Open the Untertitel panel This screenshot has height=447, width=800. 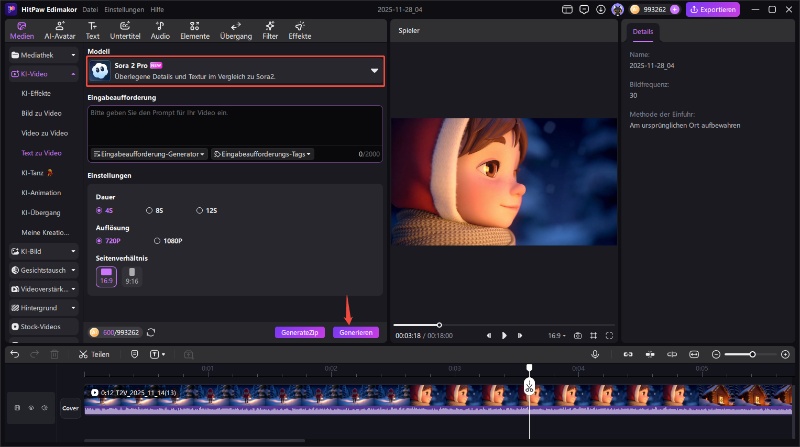[124, 29]
